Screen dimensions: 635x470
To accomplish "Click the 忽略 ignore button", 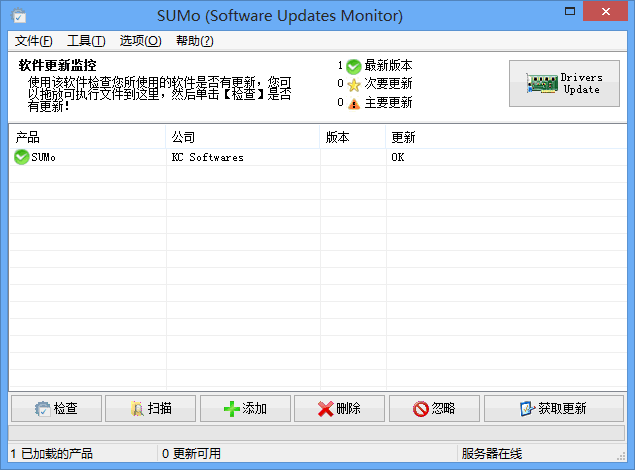I will point(435,408).
